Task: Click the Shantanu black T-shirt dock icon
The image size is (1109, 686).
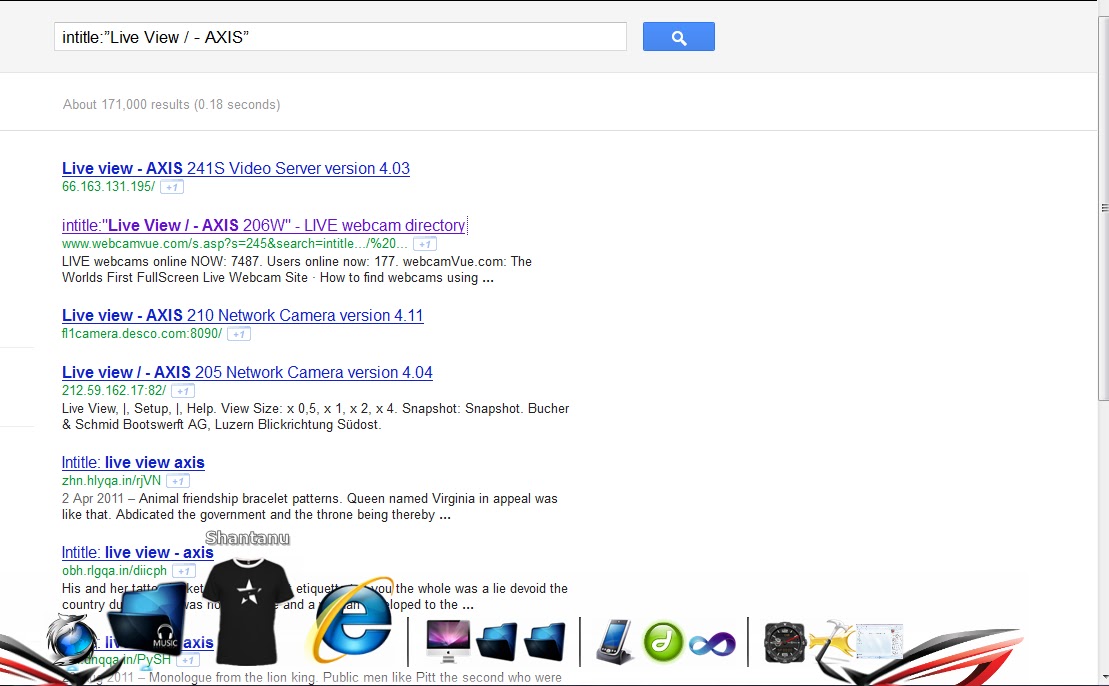Action: pyautogui.click(x=248, y=610)
